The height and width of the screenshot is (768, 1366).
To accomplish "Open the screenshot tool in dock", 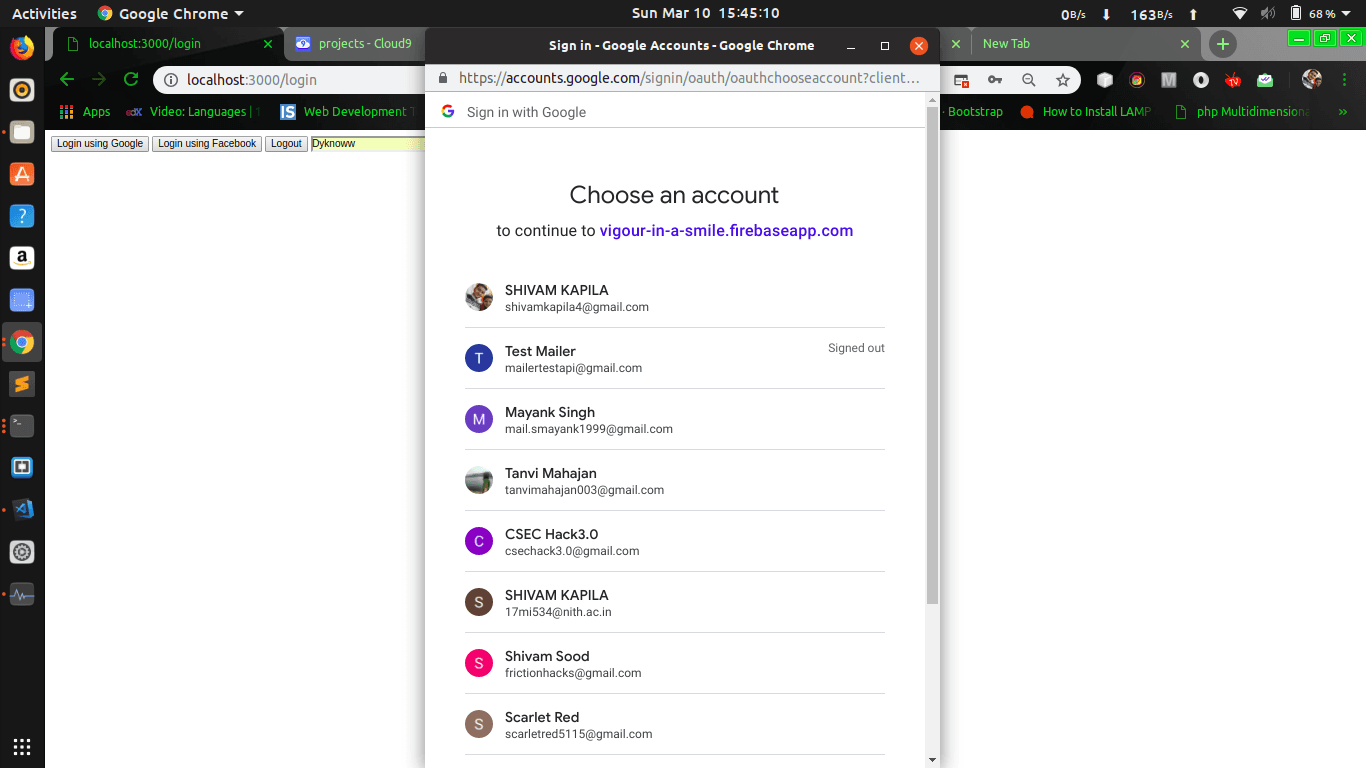I will [22, 300].
